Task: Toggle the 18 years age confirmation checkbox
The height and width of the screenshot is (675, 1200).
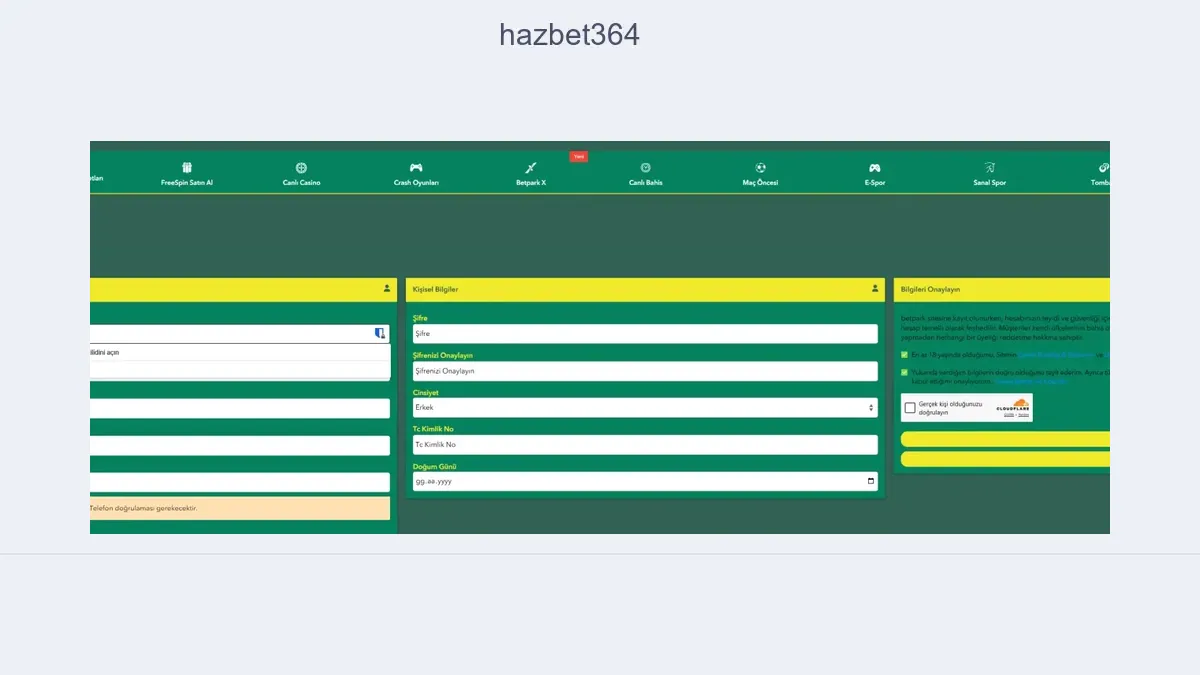Action: coord(905,354)
